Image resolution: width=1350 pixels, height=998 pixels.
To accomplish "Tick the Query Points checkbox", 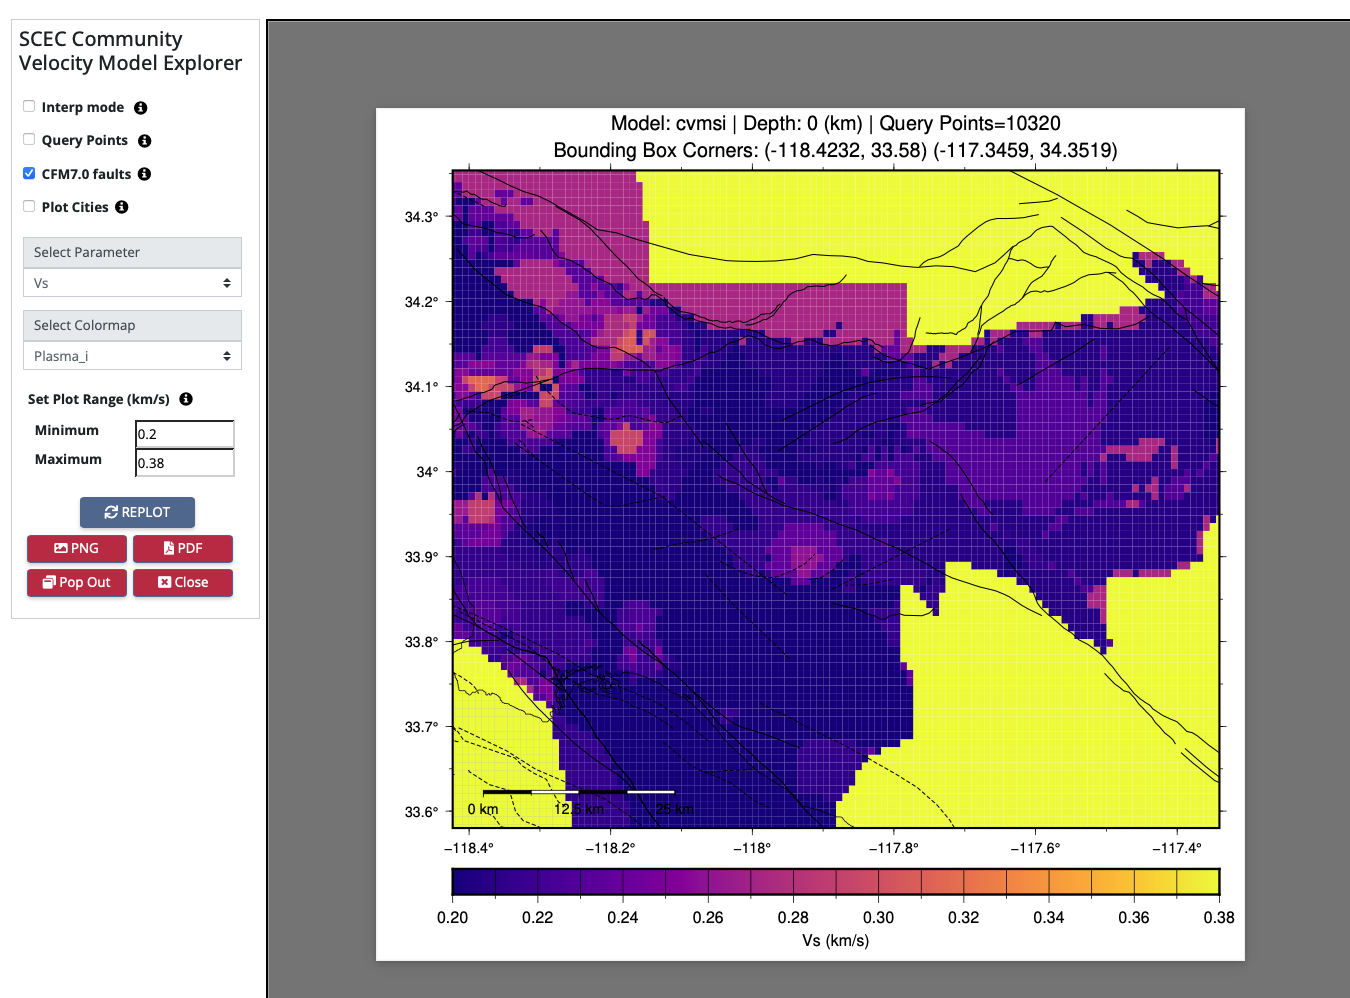I will (29, 139).
